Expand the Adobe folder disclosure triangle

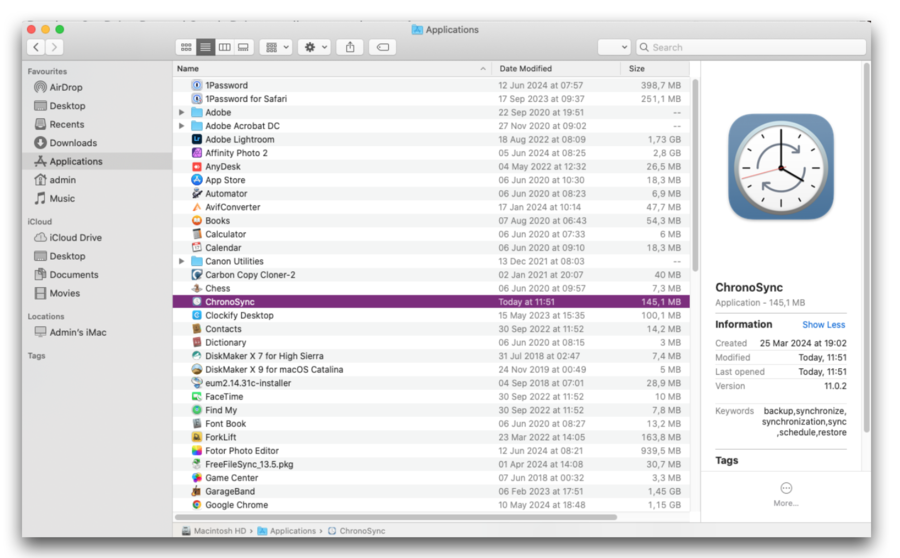coord(181,113)
